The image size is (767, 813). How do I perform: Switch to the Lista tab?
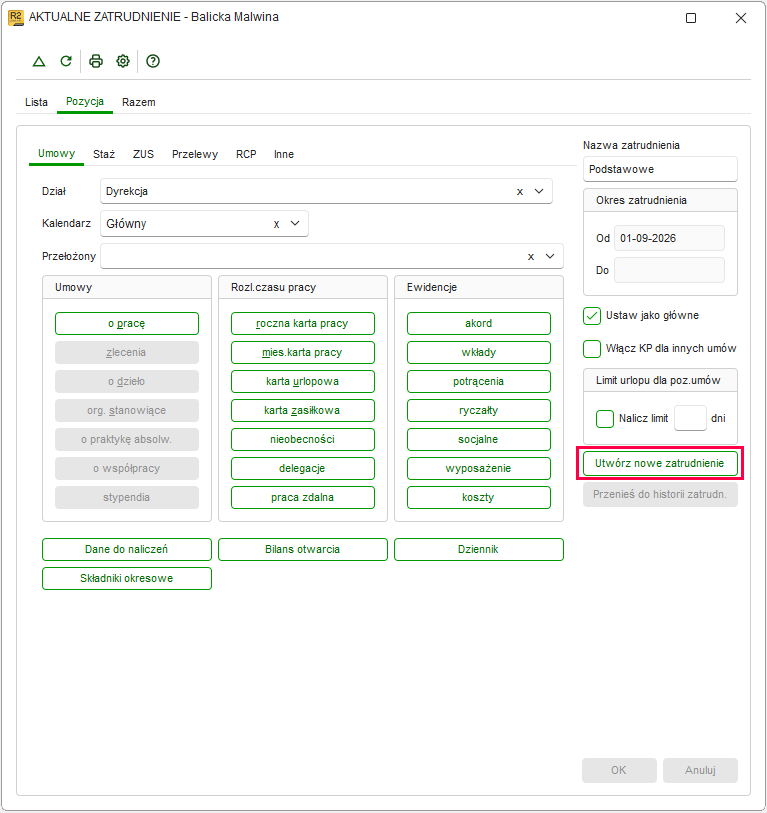click(36, 102)
